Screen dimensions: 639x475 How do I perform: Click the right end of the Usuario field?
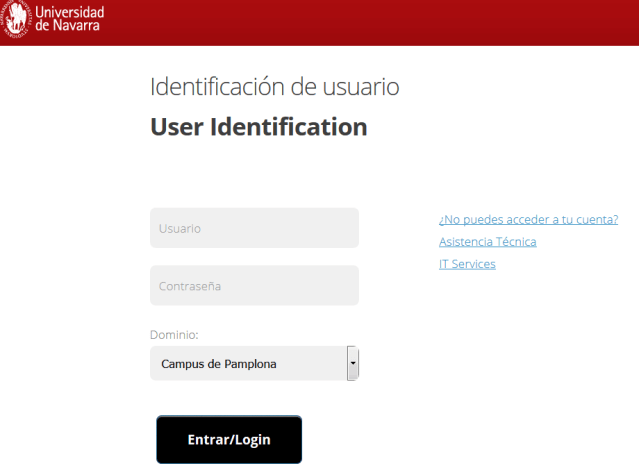click(345, 228)
